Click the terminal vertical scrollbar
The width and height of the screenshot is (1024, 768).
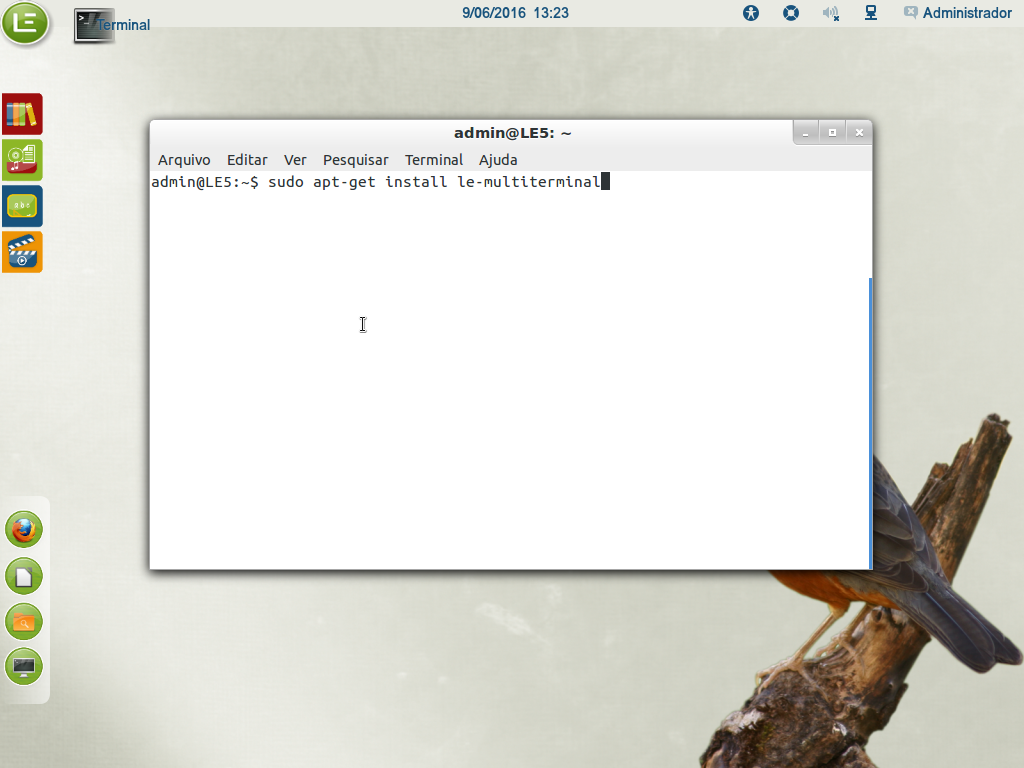(x=871, y=423)
